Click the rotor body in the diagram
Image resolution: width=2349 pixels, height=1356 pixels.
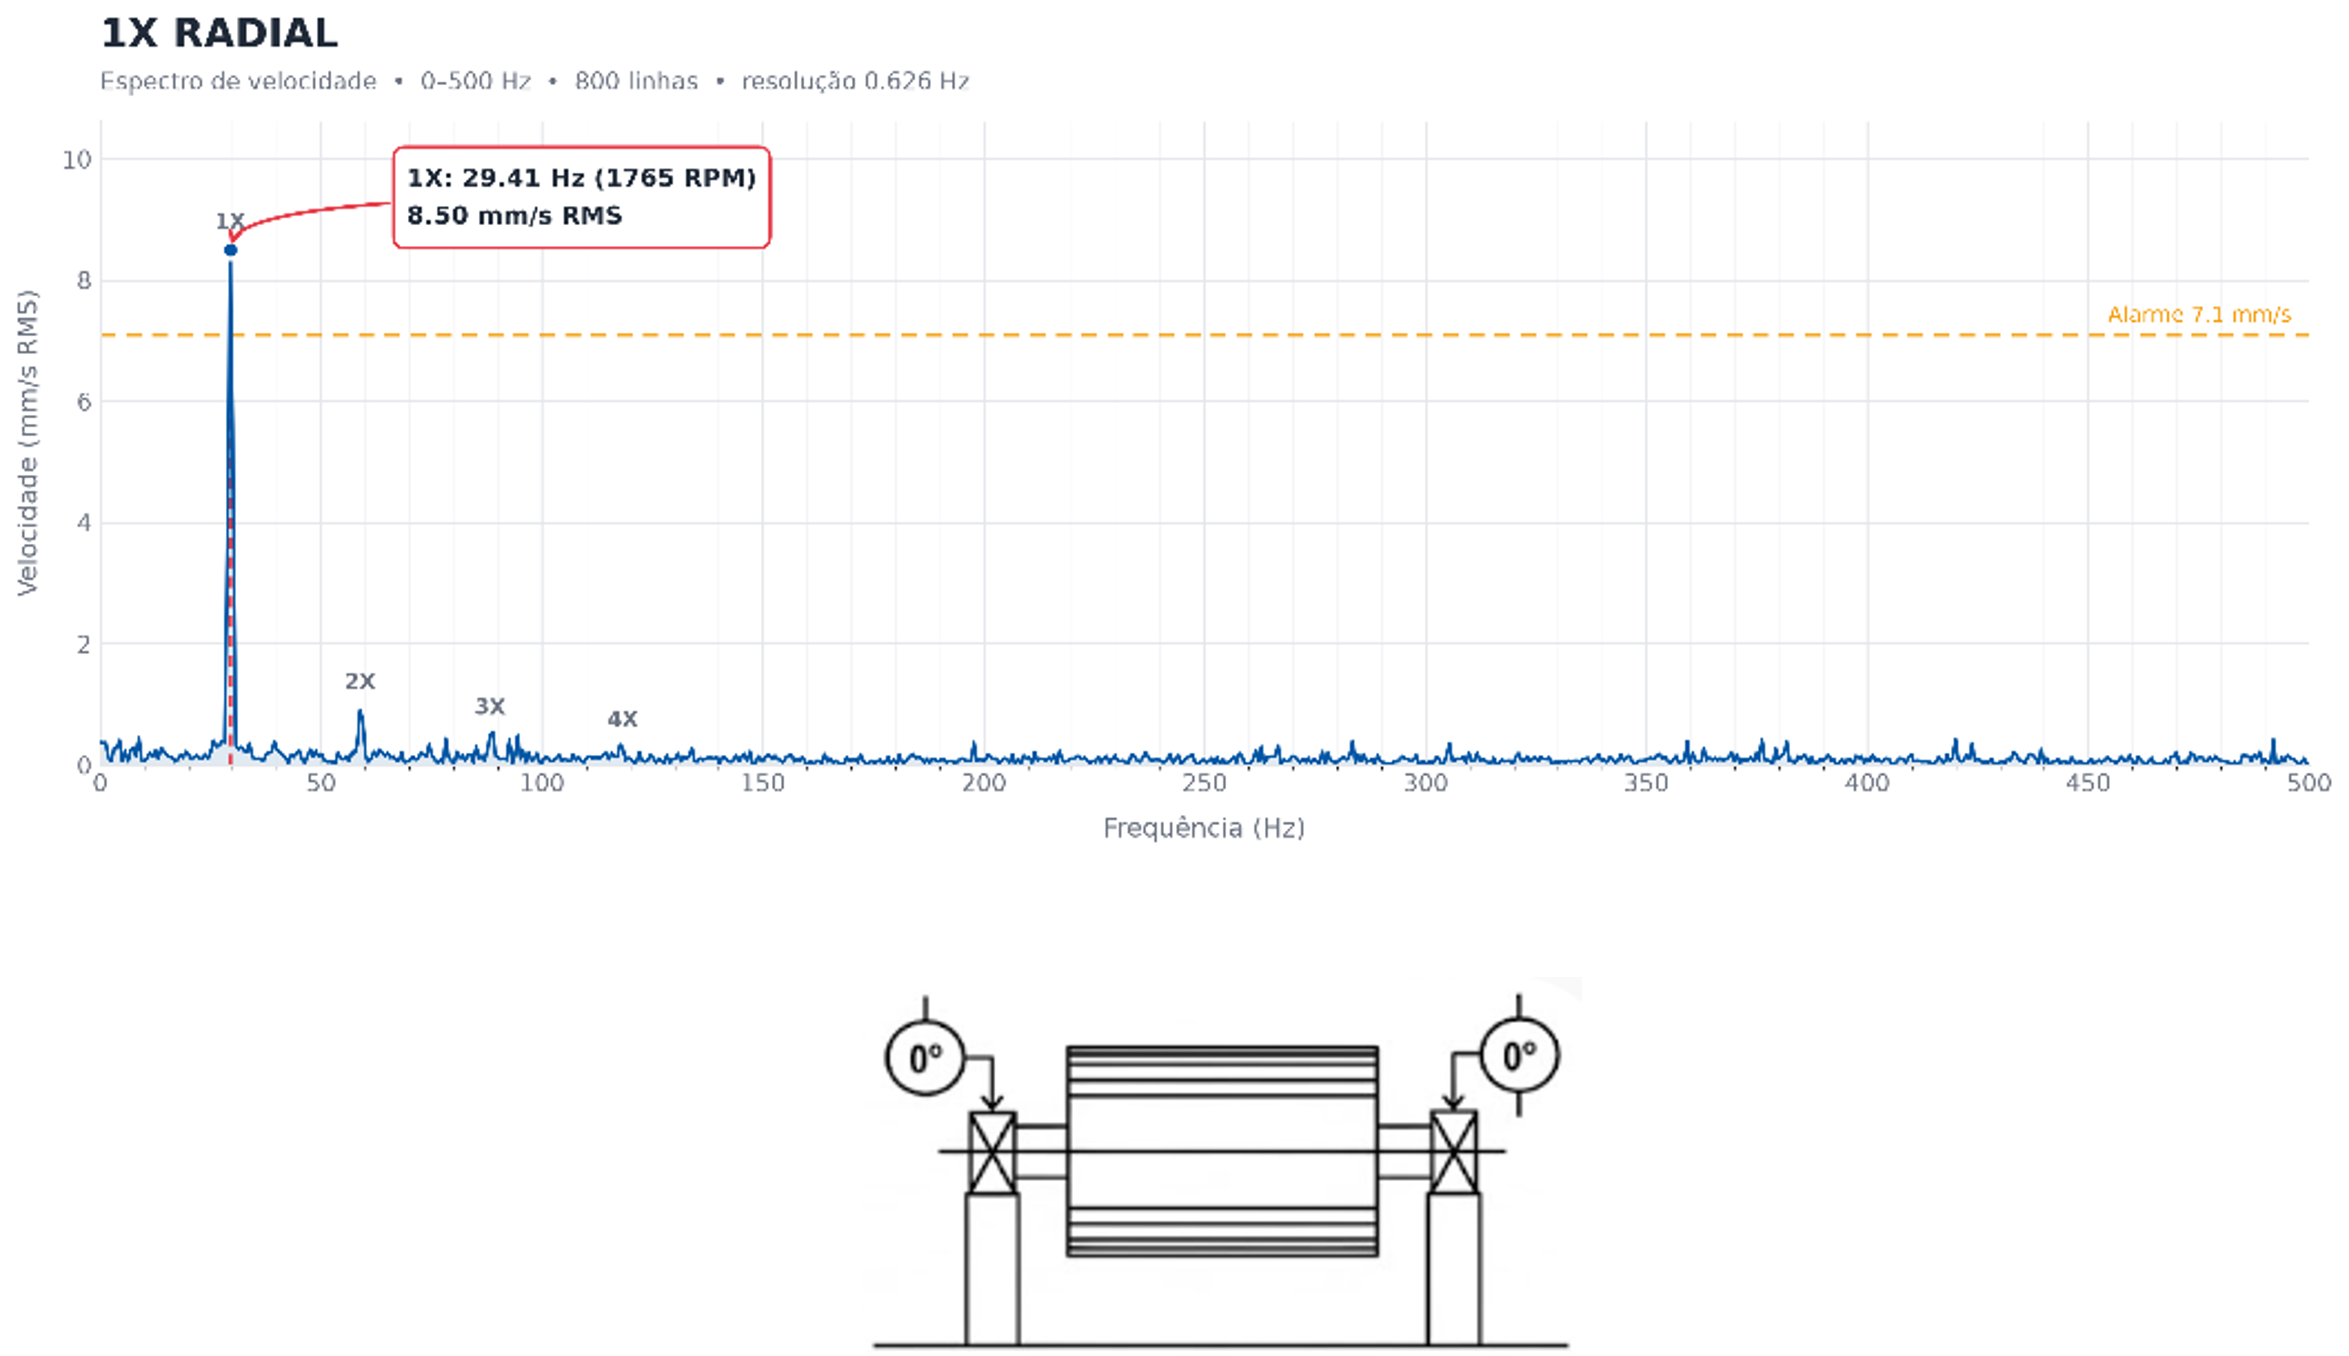[x=1222, y=1151]
